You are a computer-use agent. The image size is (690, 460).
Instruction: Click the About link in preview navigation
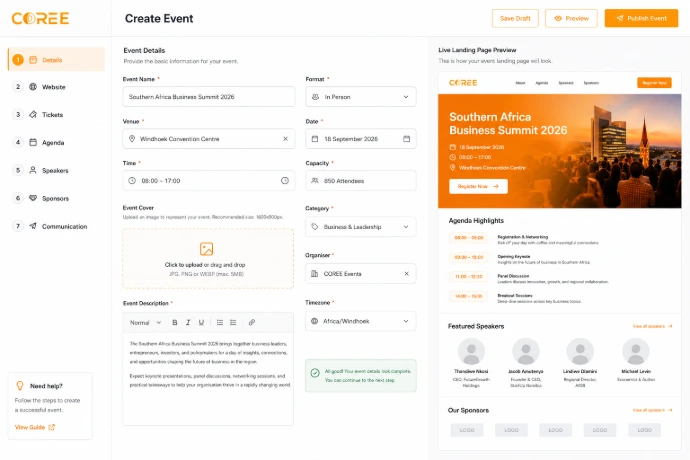point(520,83)
